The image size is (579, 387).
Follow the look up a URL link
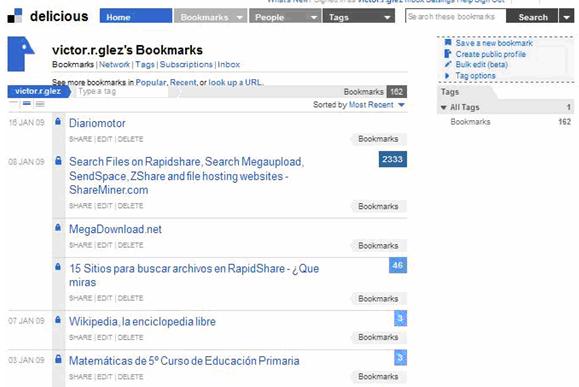(x=235, y=82)
